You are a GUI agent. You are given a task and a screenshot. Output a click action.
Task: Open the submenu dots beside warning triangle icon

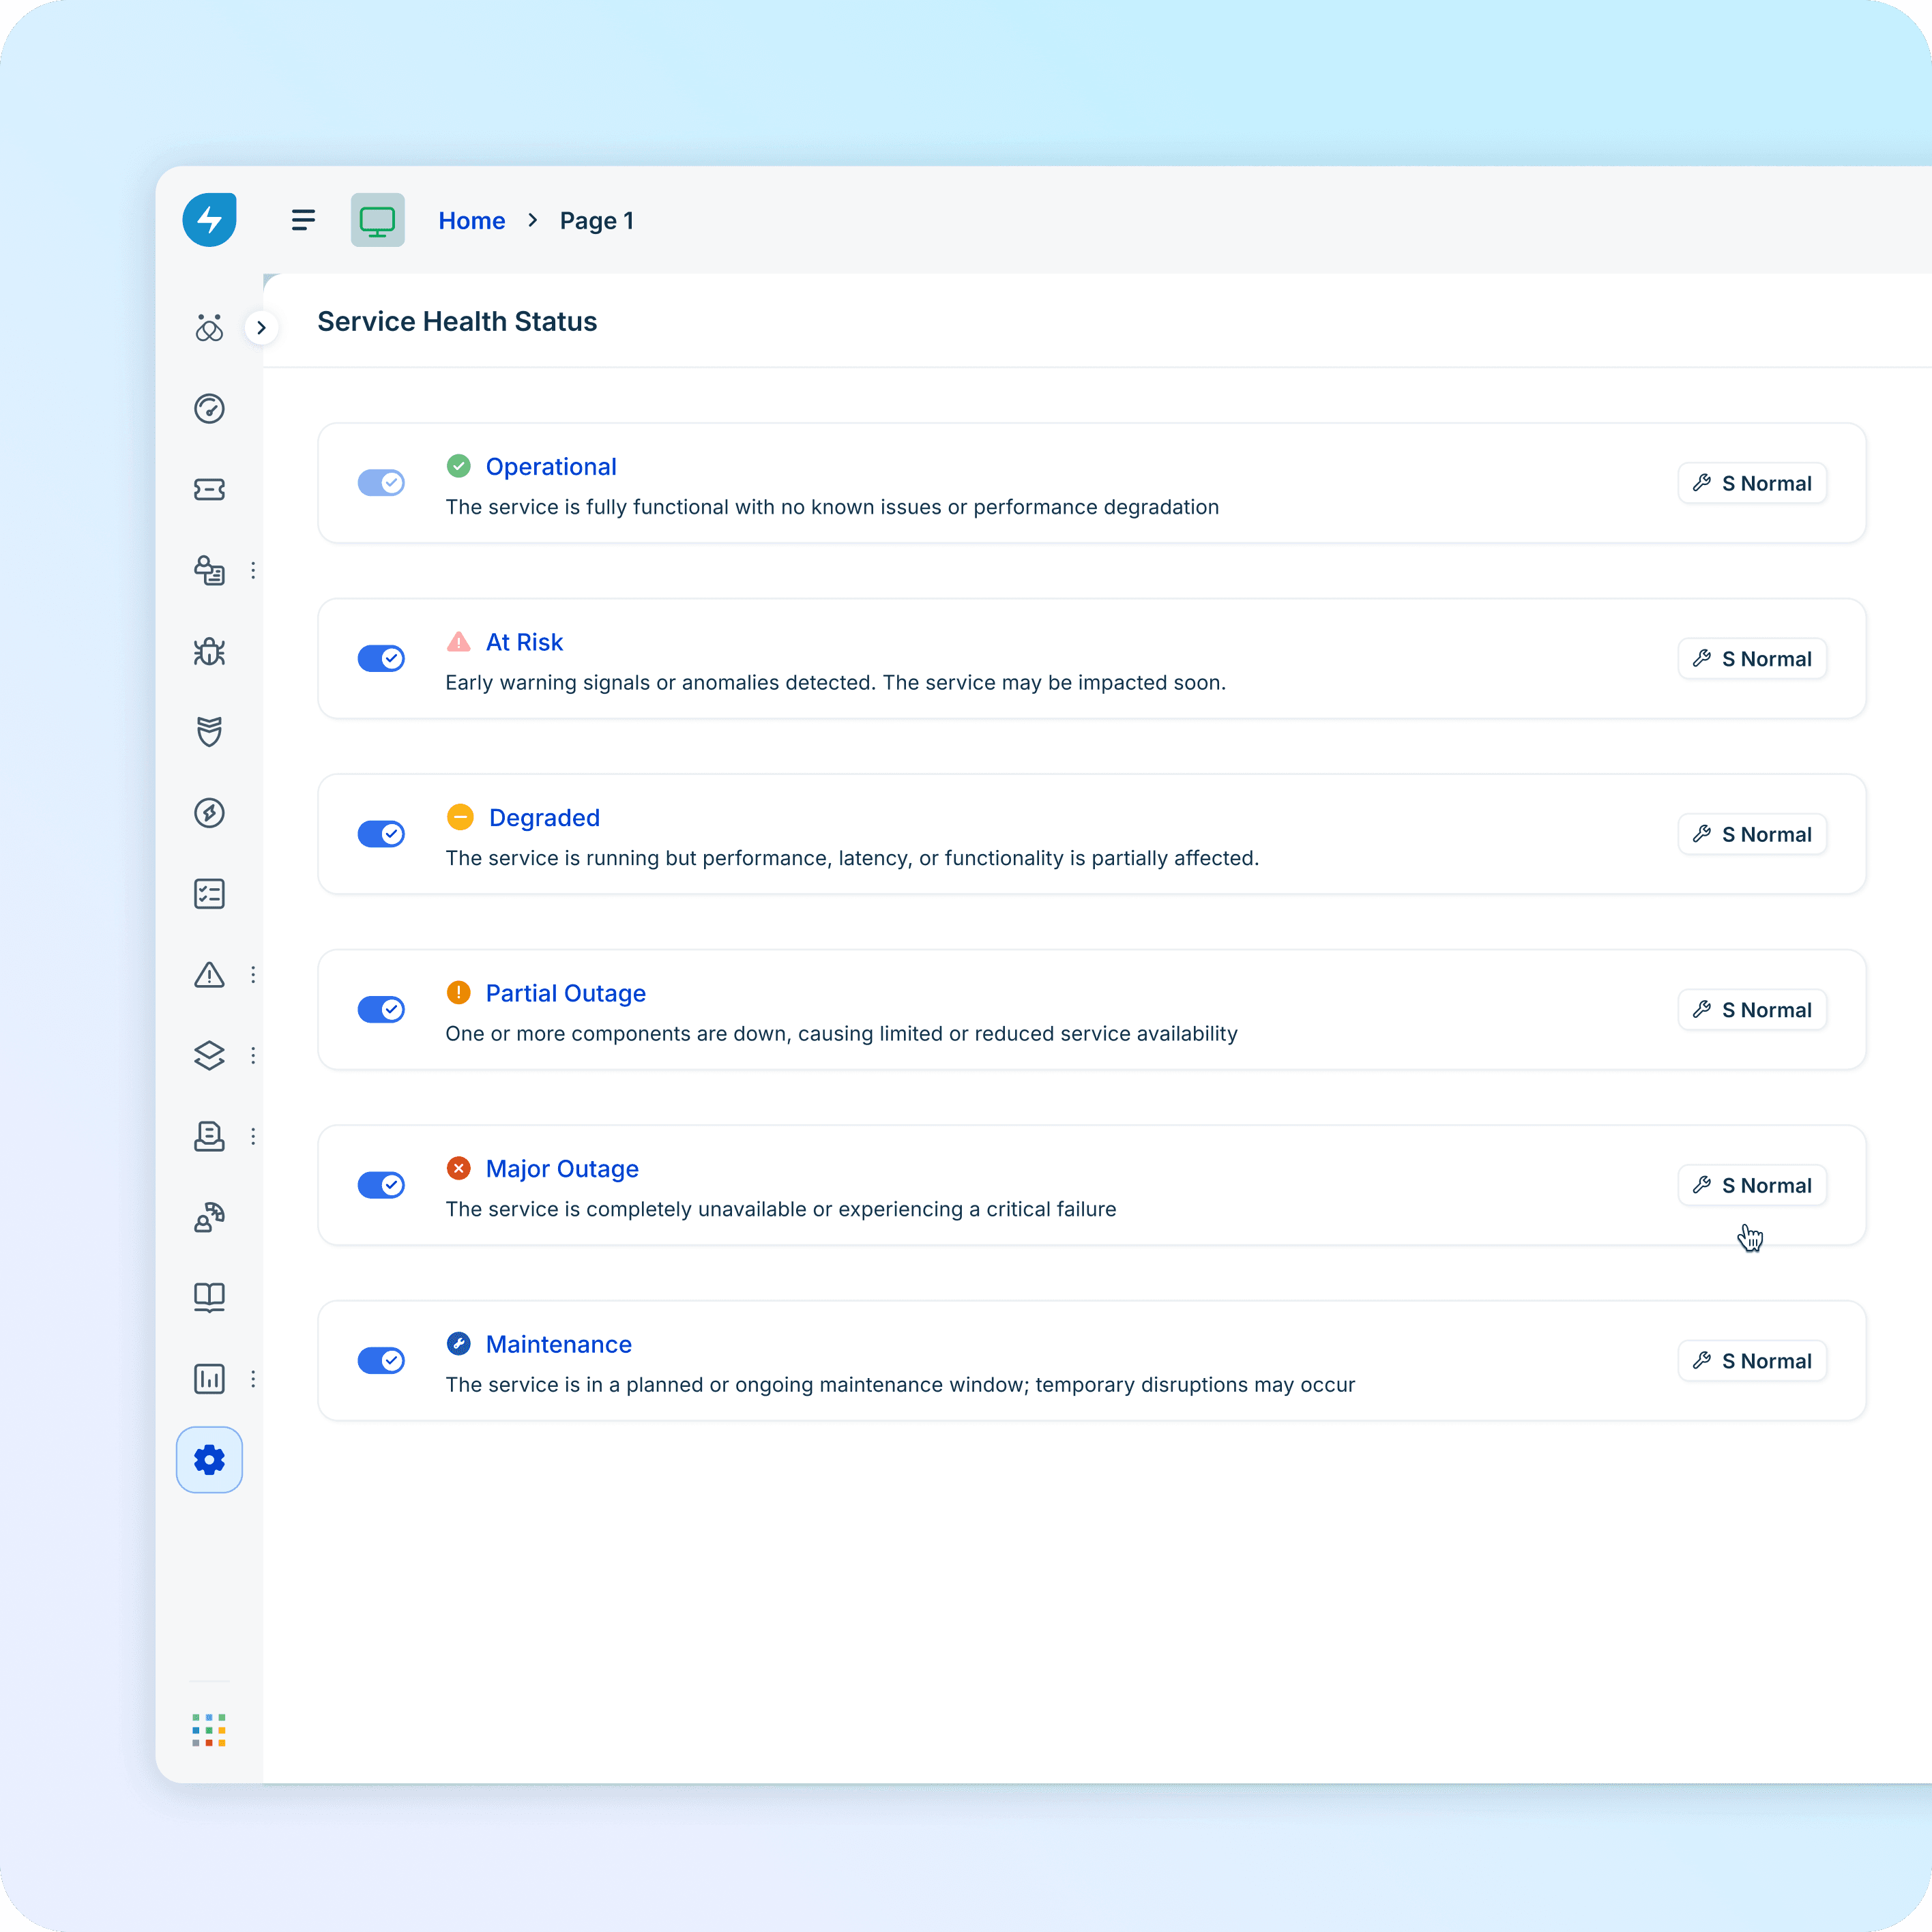253,975
